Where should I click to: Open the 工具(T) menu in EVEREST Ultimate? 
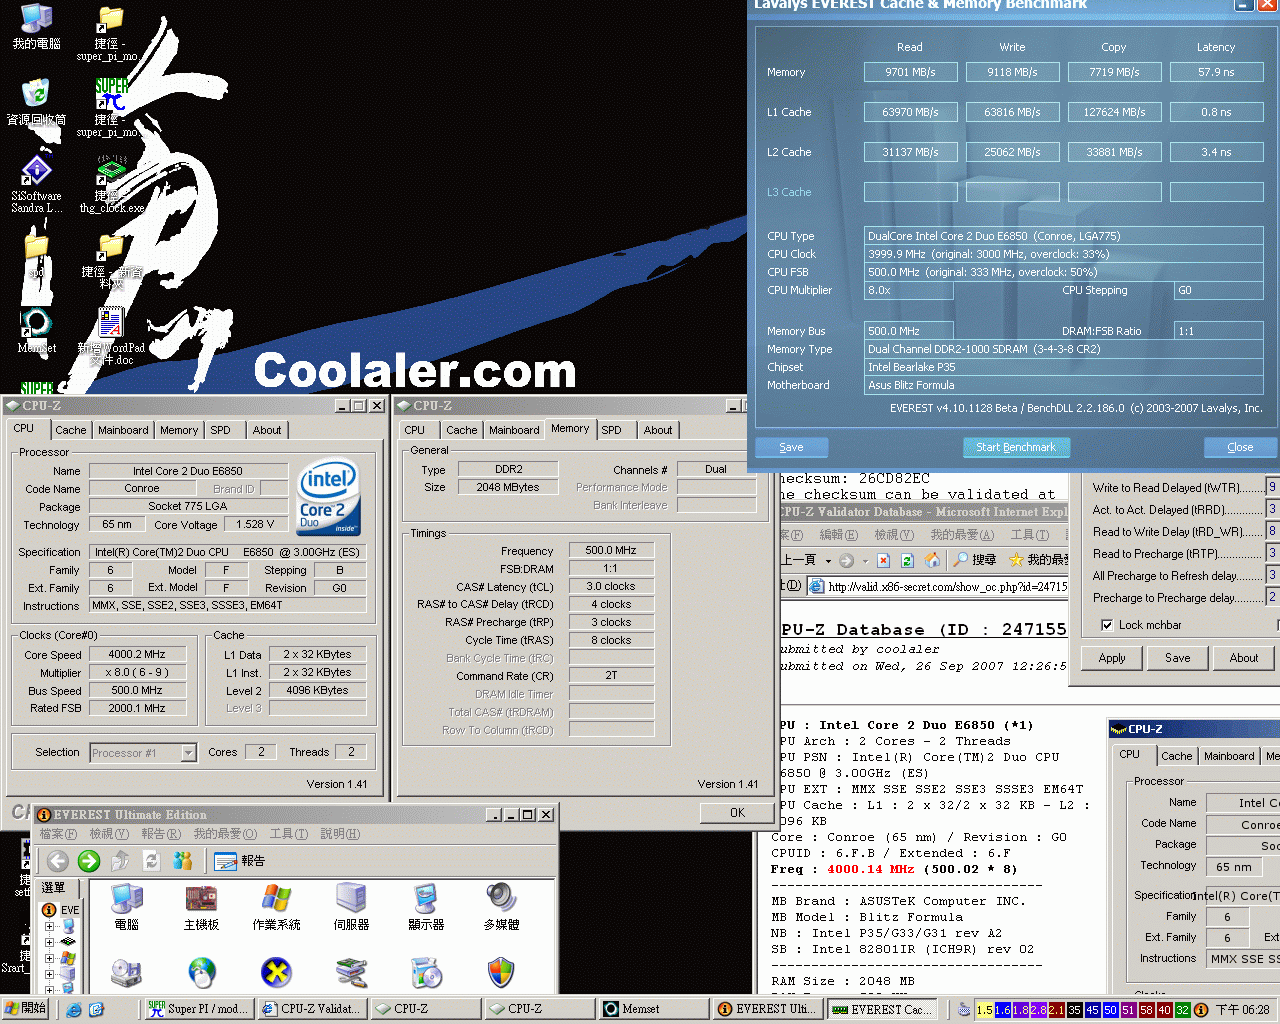pyautogui.click(x=289, y=833)
